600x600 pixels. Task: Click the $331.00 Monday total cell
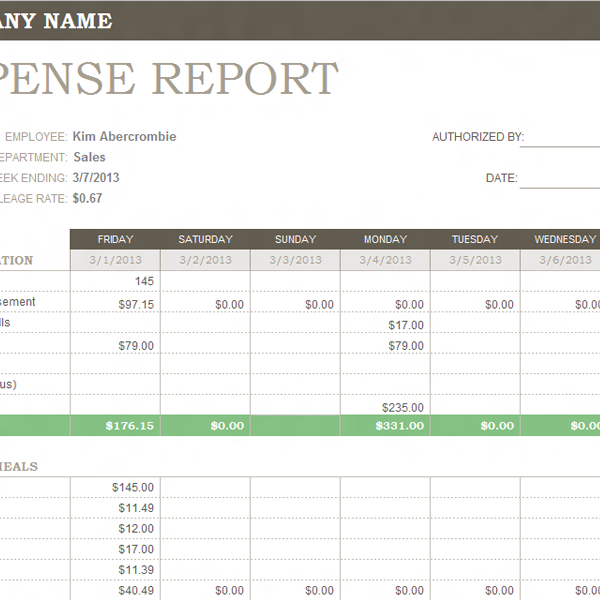click(x=385, y=426)
